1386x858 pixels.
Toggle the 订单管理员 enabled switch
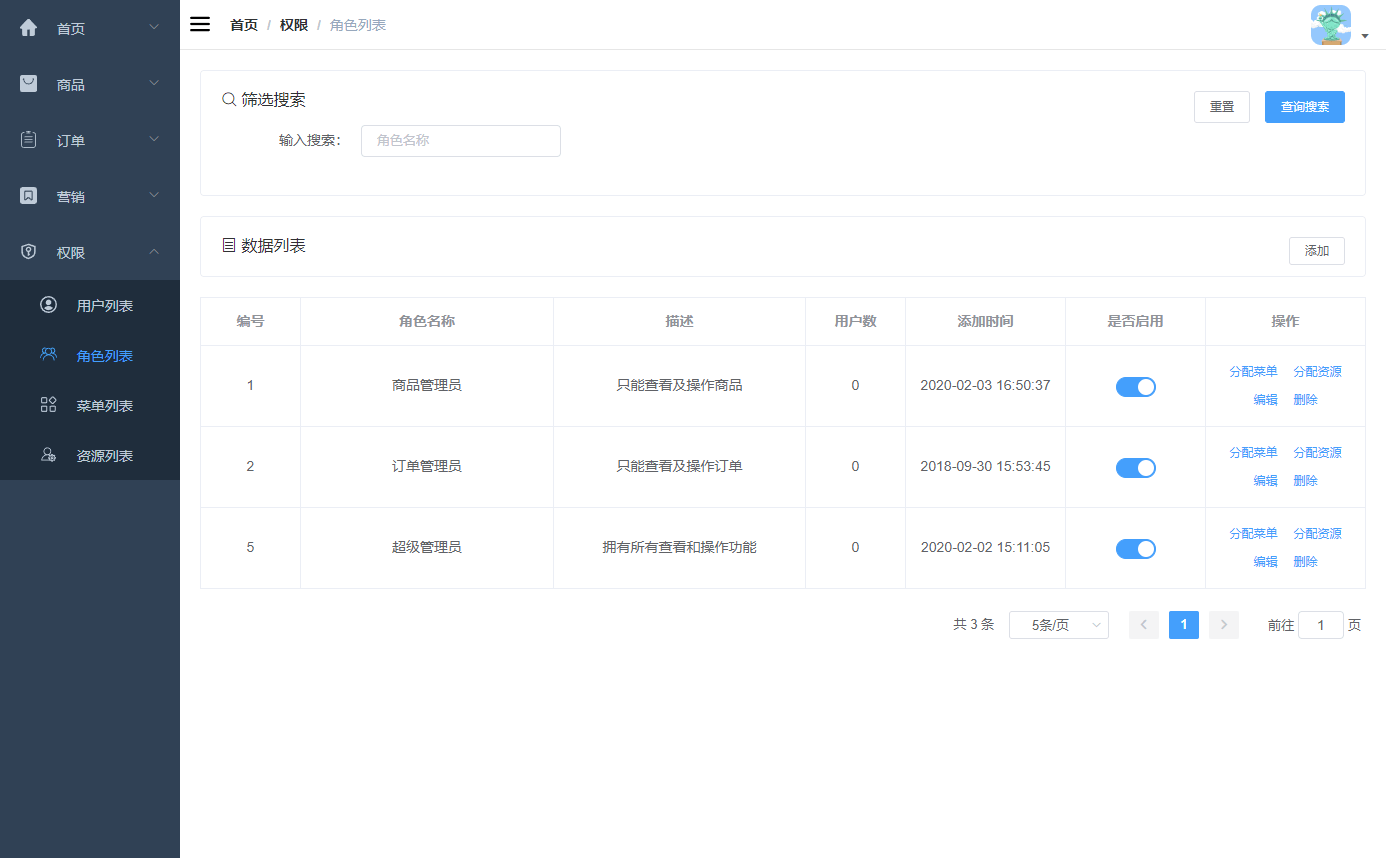pyautogui.click(x=1135, y=468)
